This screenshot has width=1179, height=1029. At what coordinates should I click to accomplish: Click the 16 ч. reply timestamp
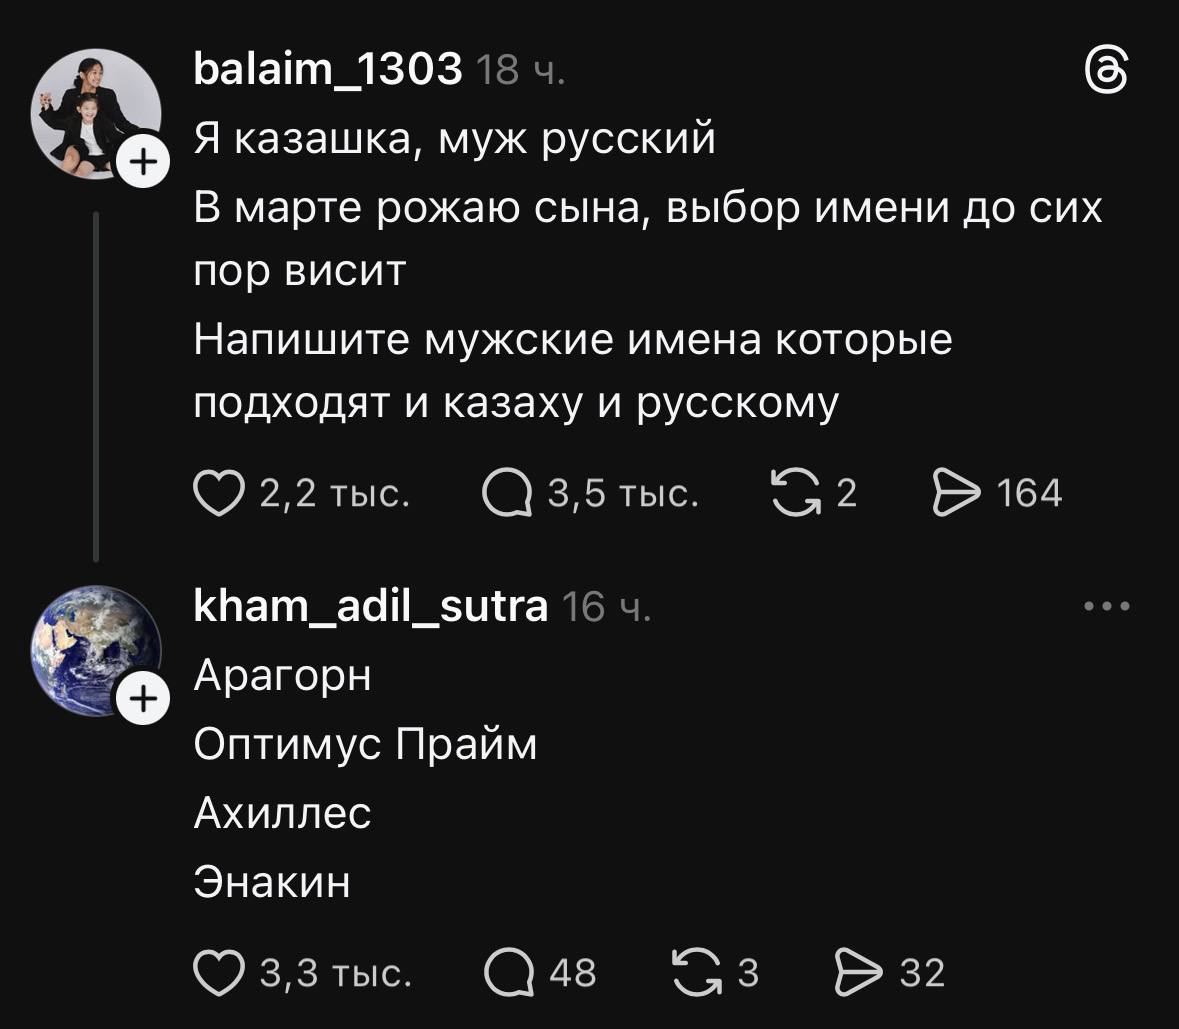pos(606,608)
